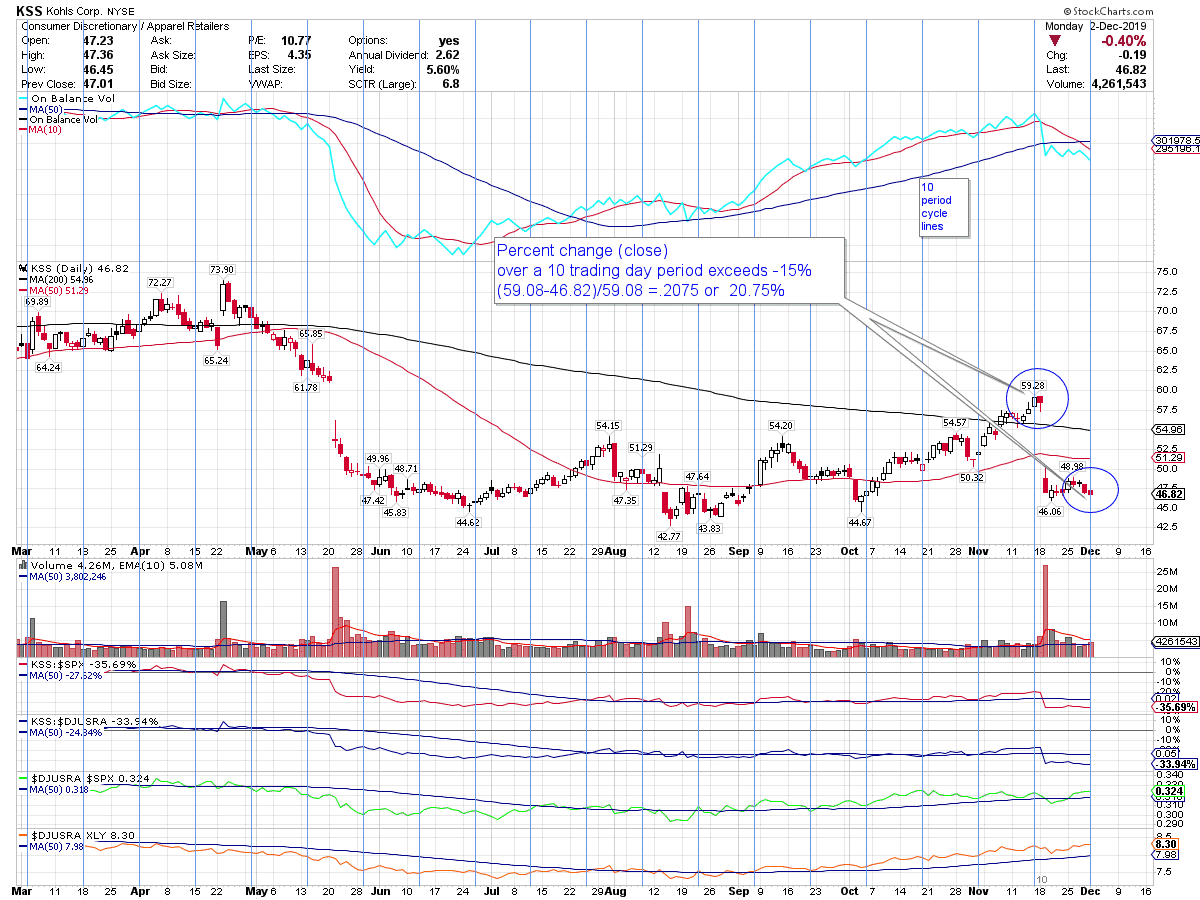Click the 42.77 August low price label
The height and width of the screenshot is (900, 1200).
[x=669, y=536]
